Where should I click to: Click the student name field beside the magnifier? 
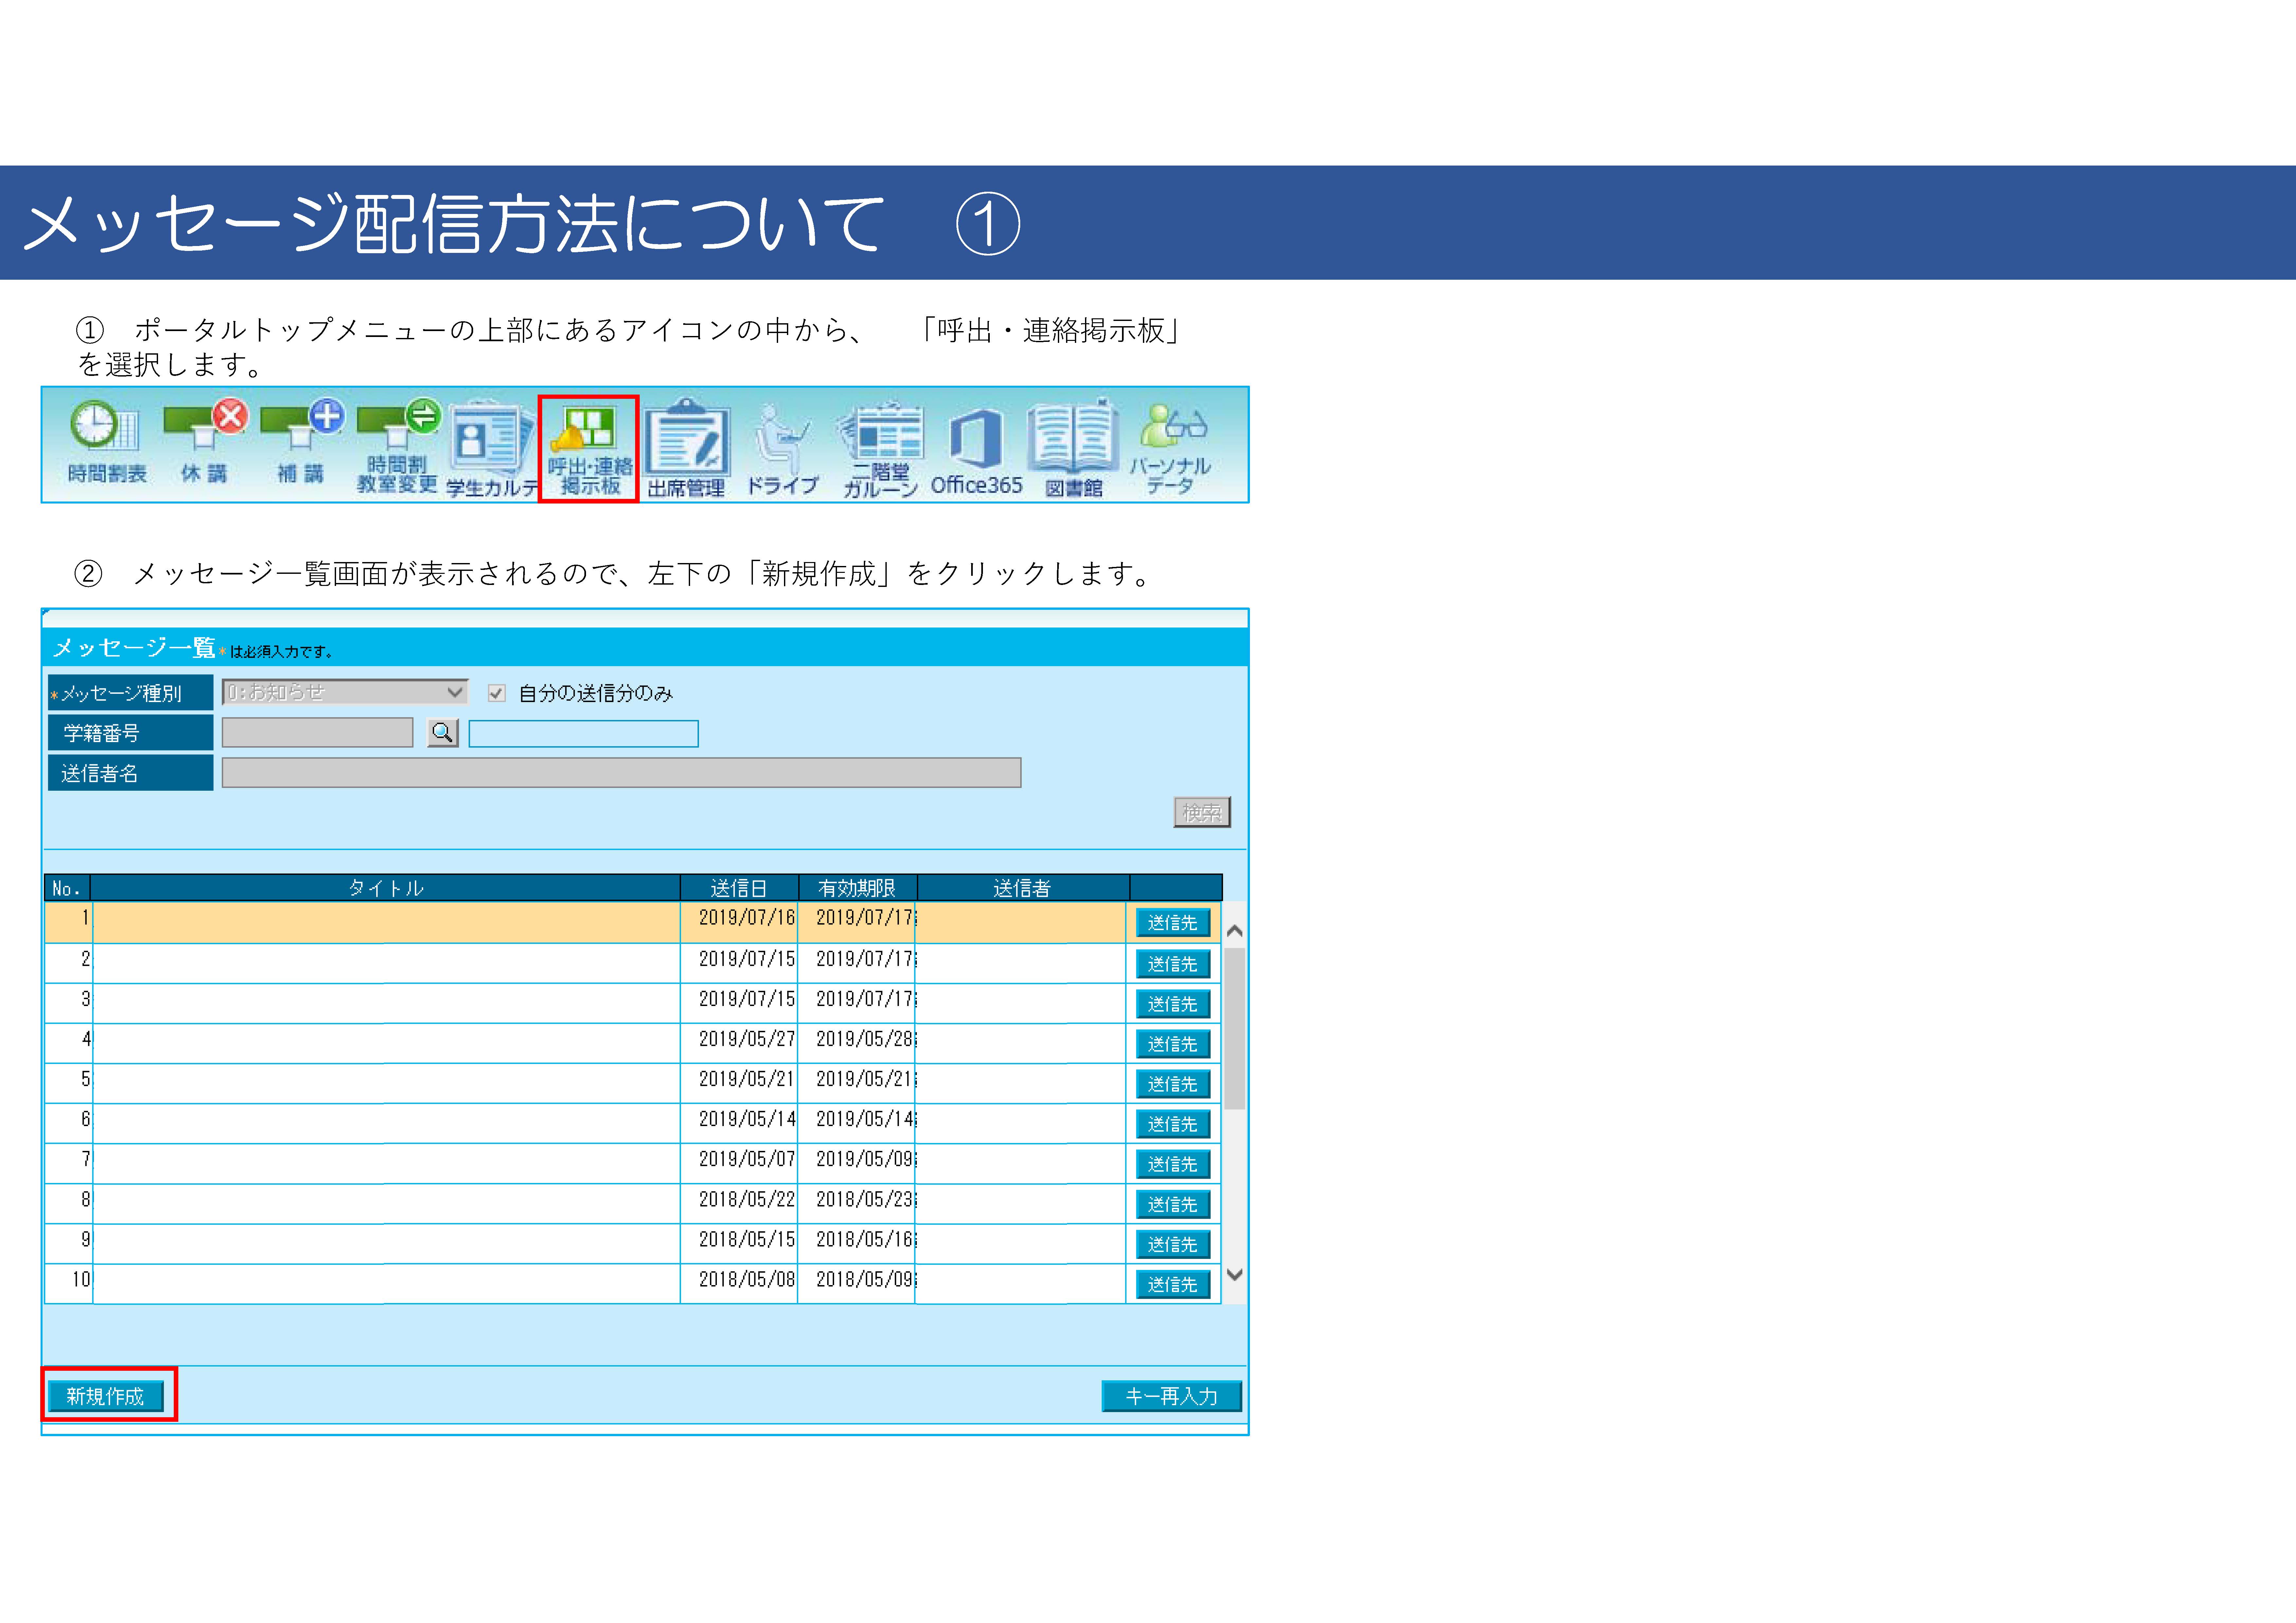point(583,734)
